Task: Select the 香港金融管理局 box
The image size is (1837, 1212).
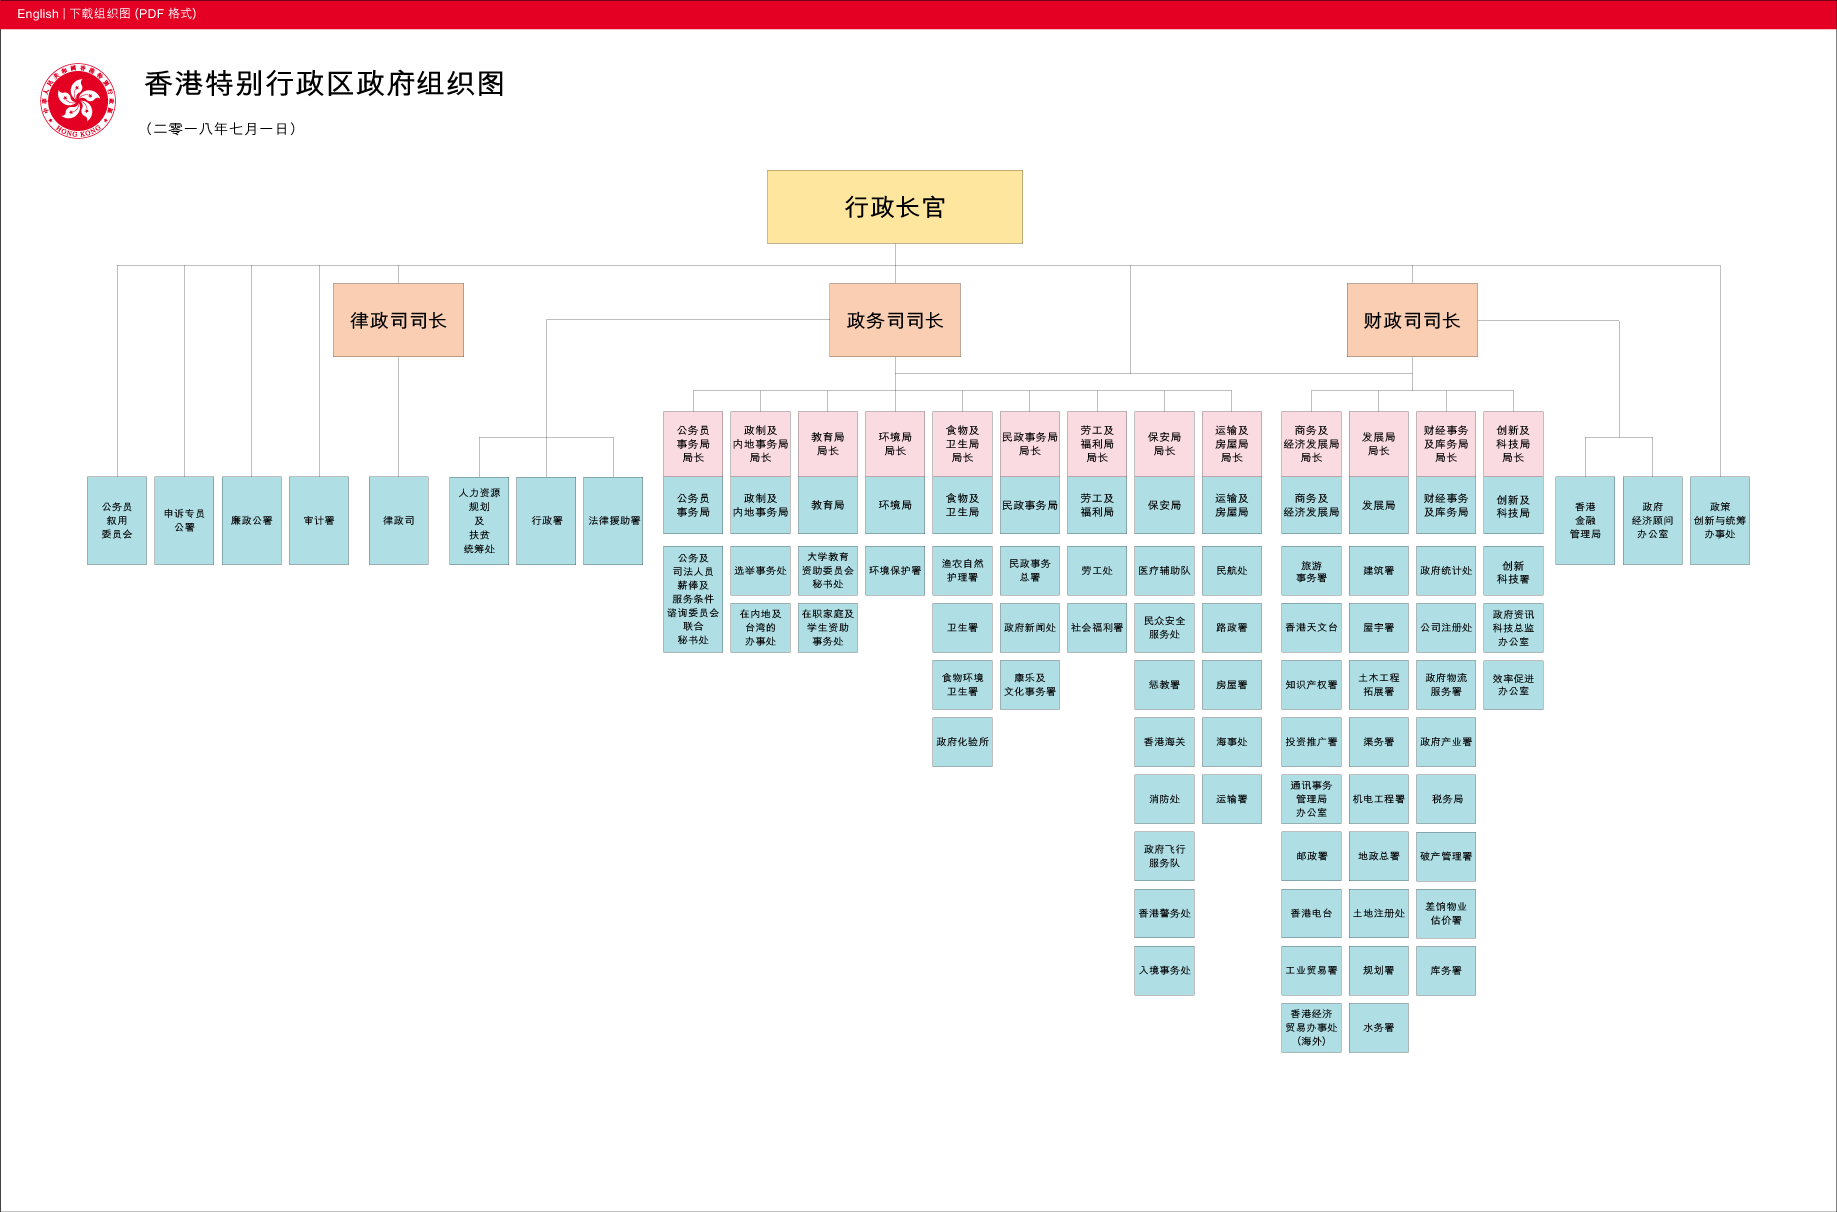Action: pos(1585,520)
